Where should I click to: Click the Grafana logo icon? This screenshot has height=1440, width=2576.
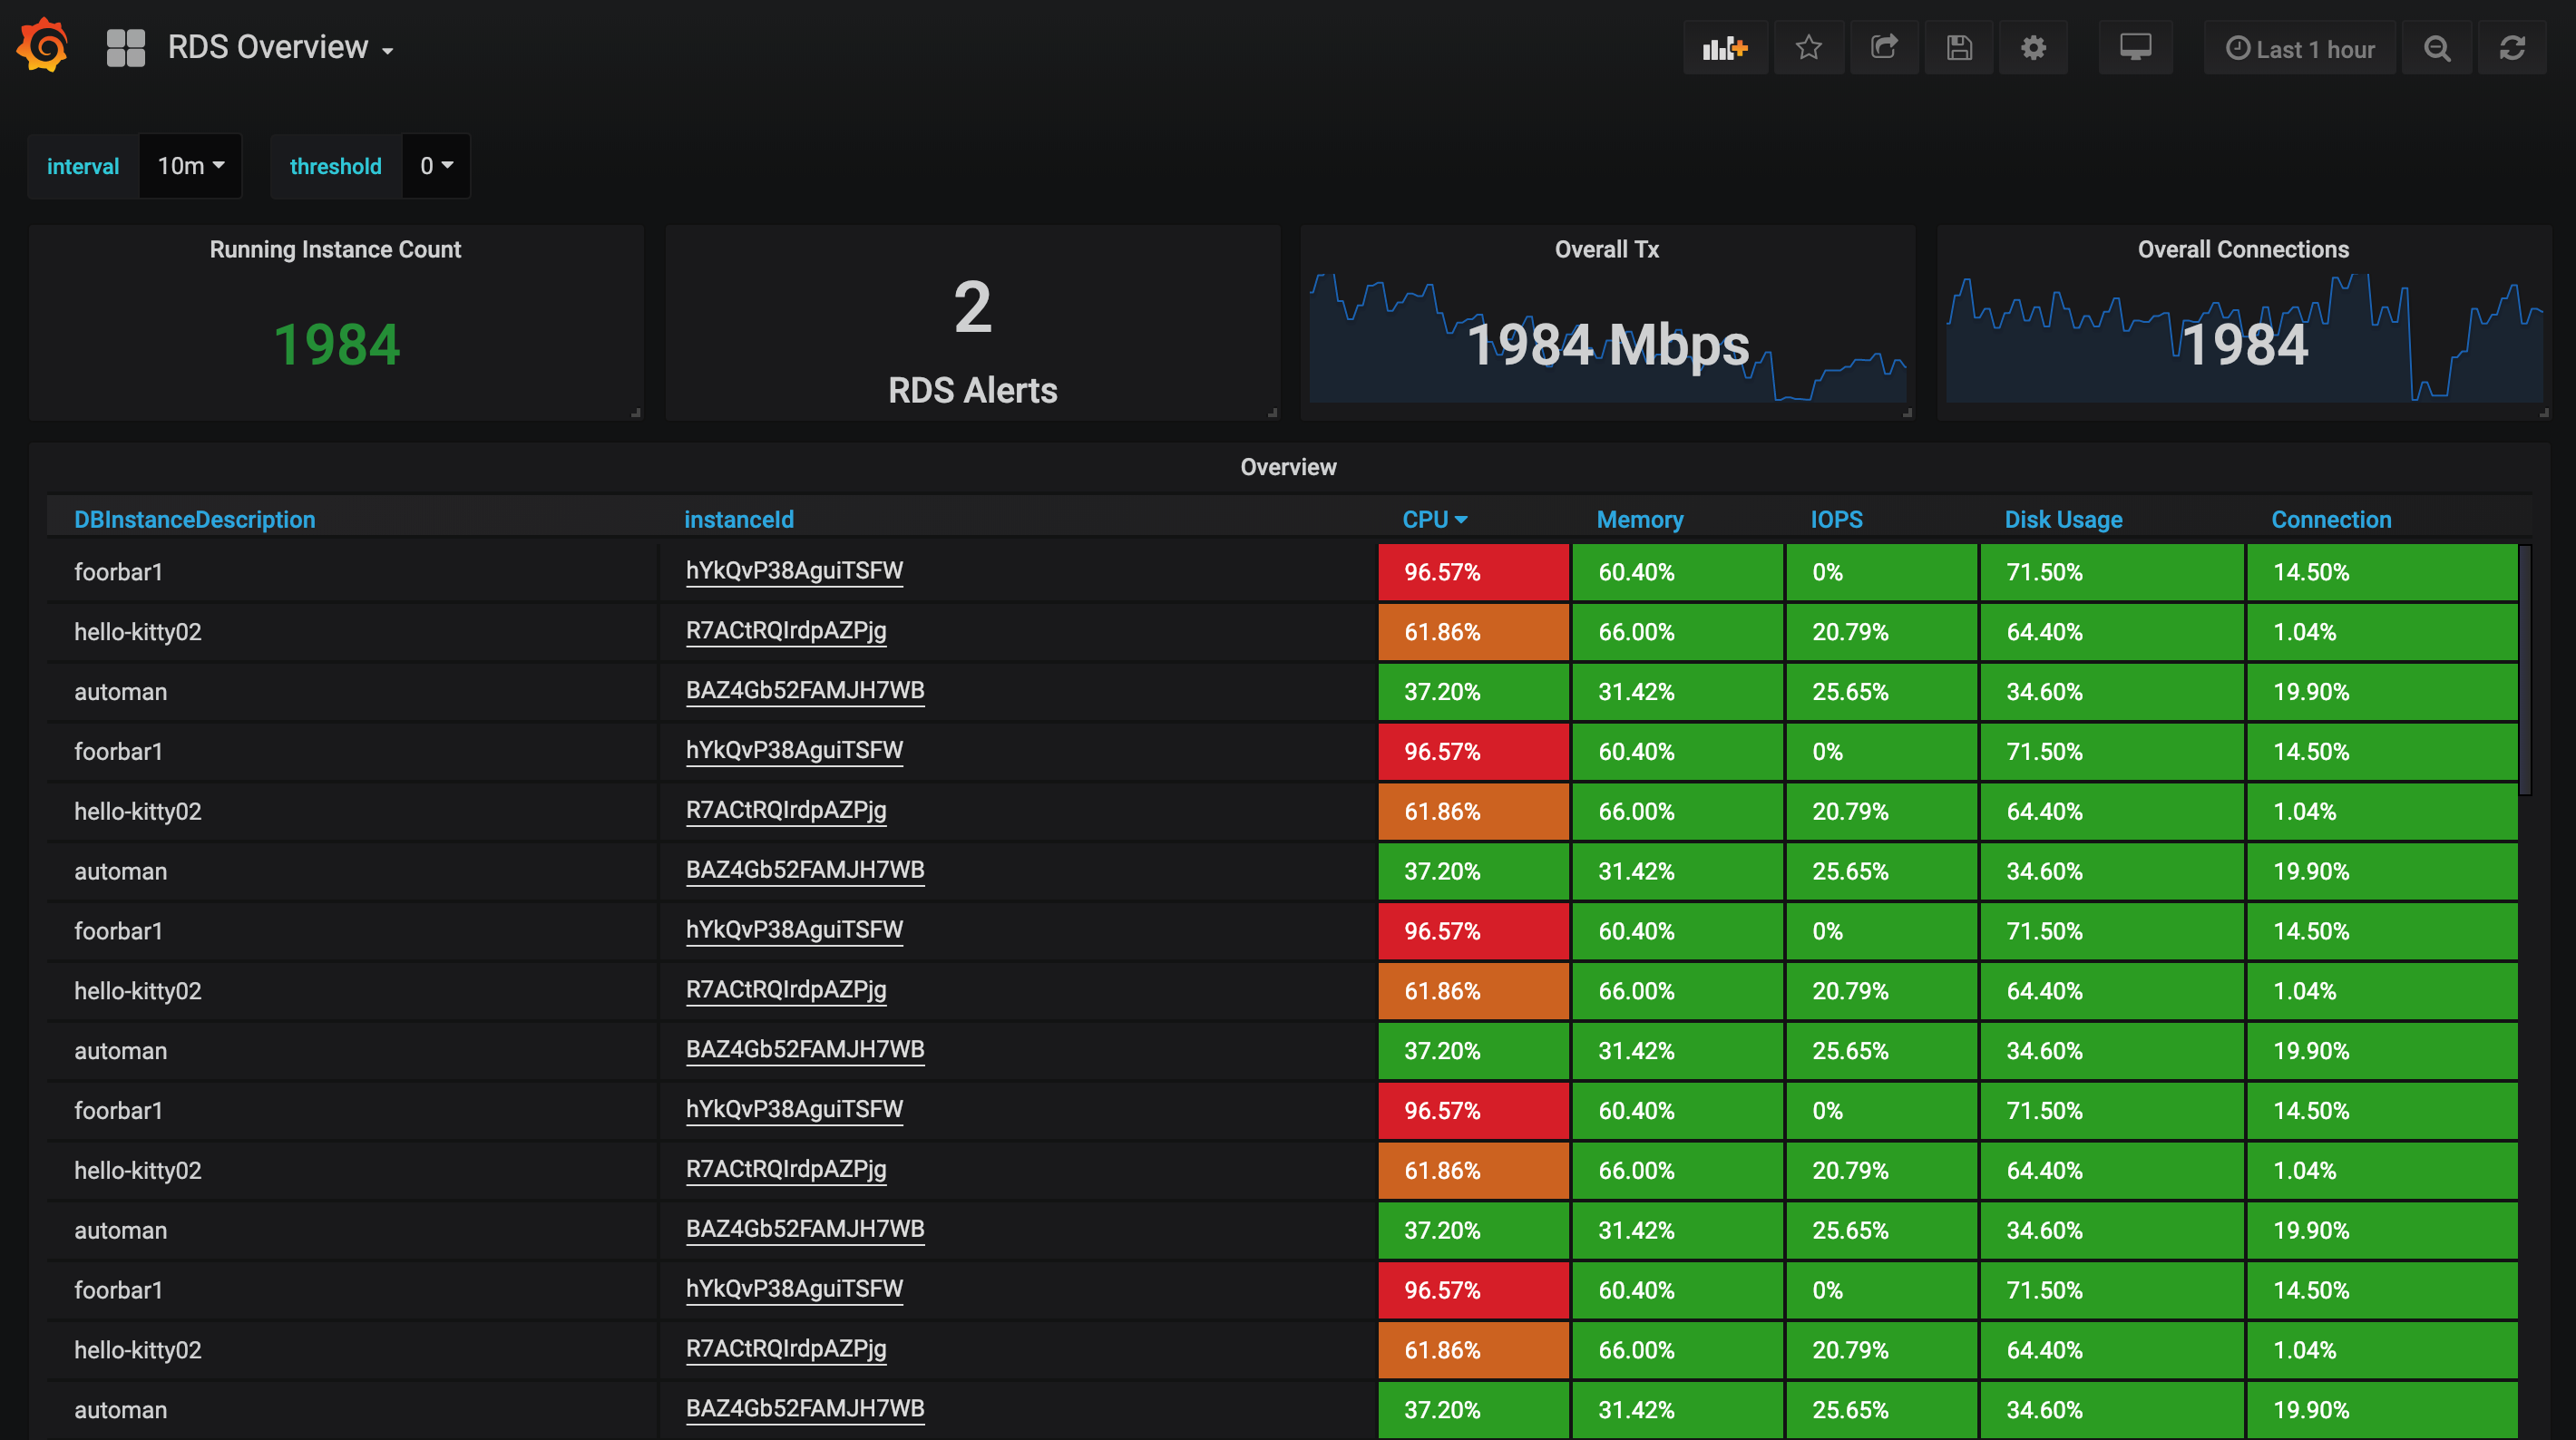[43, 46]
